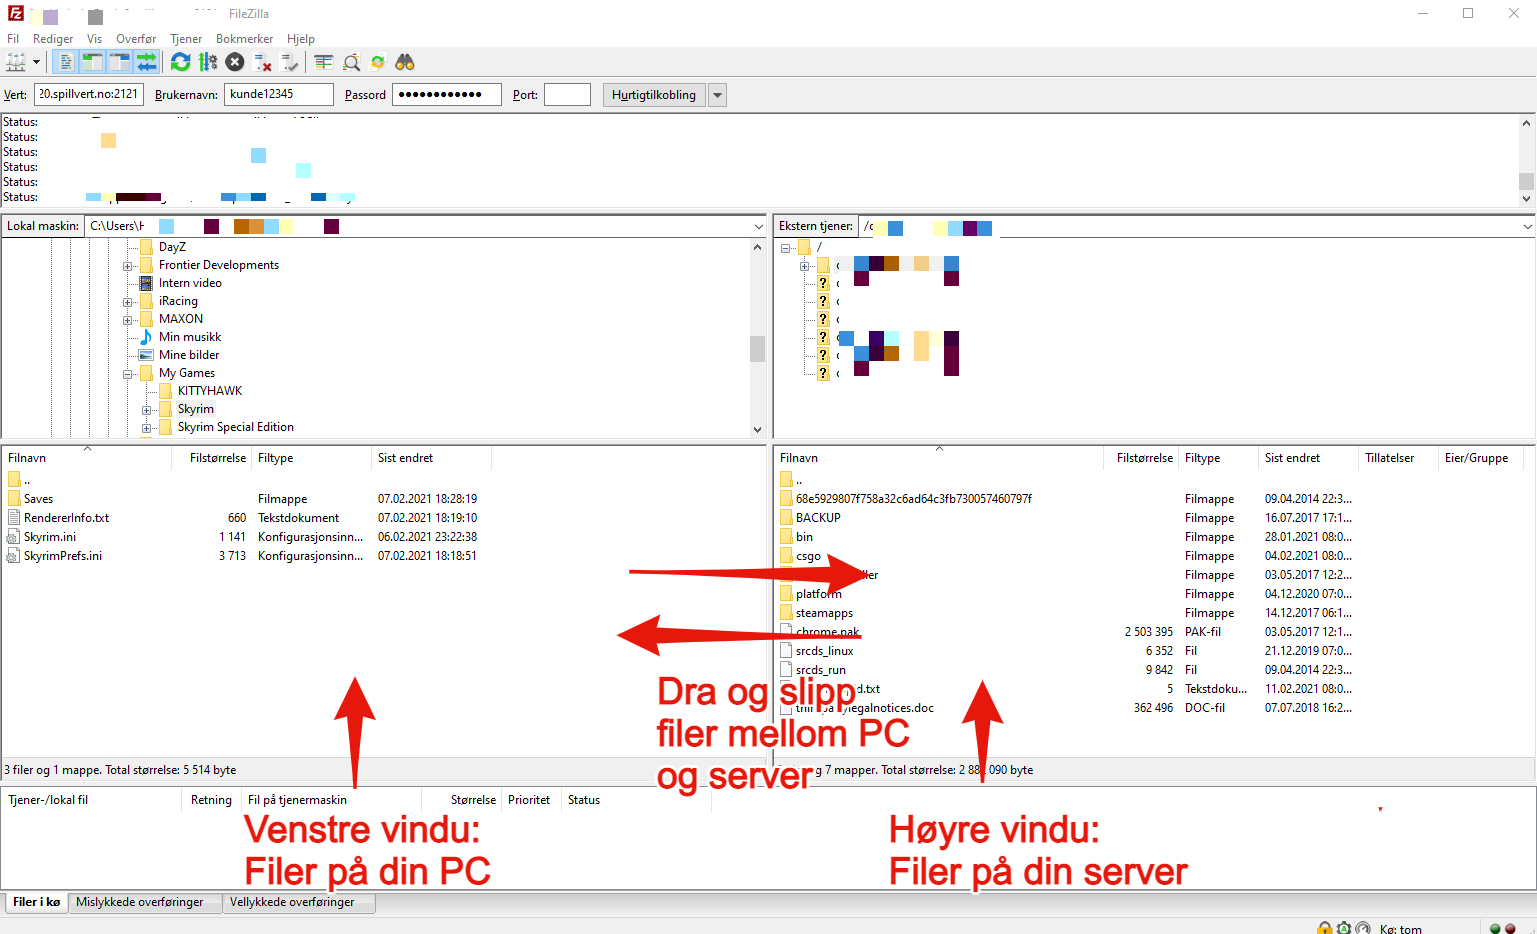The image size is (1537, 934).
Task: Collapse the My Games folder
Action: pyautogui.click(x=128, y=374)
